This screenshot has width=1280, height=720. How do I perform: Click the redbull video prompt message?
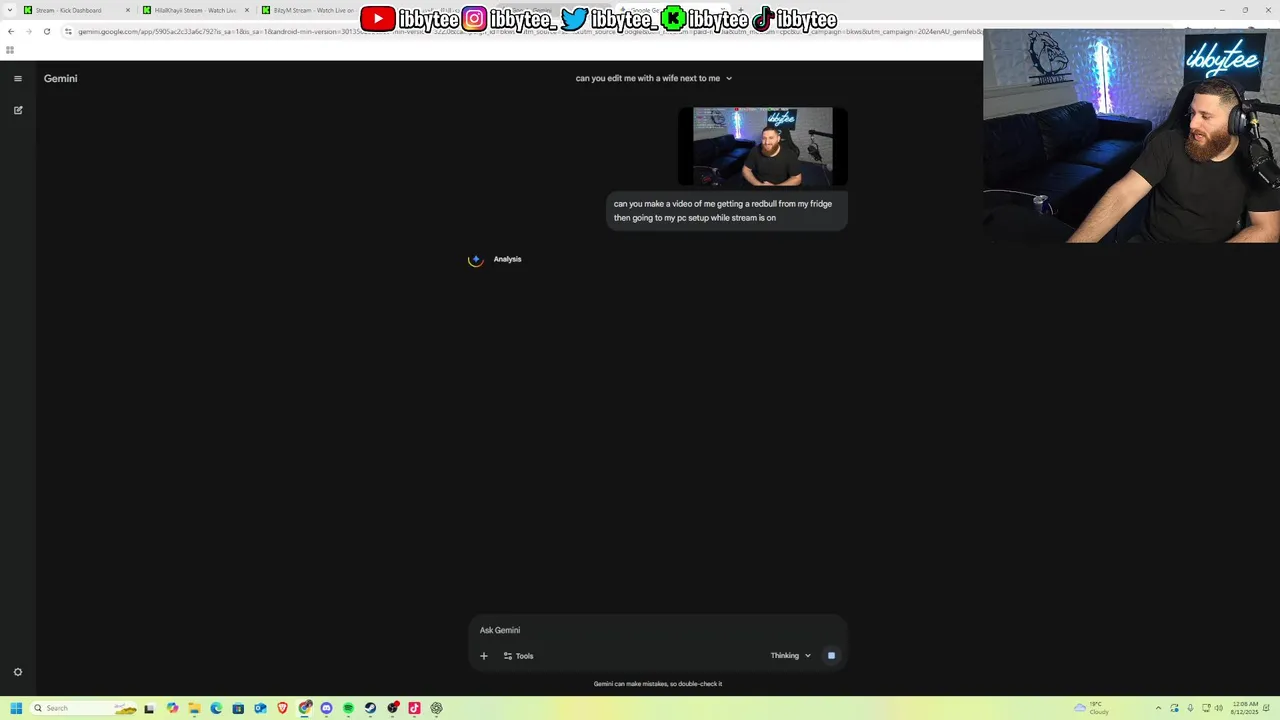click(x=727, y=211)
